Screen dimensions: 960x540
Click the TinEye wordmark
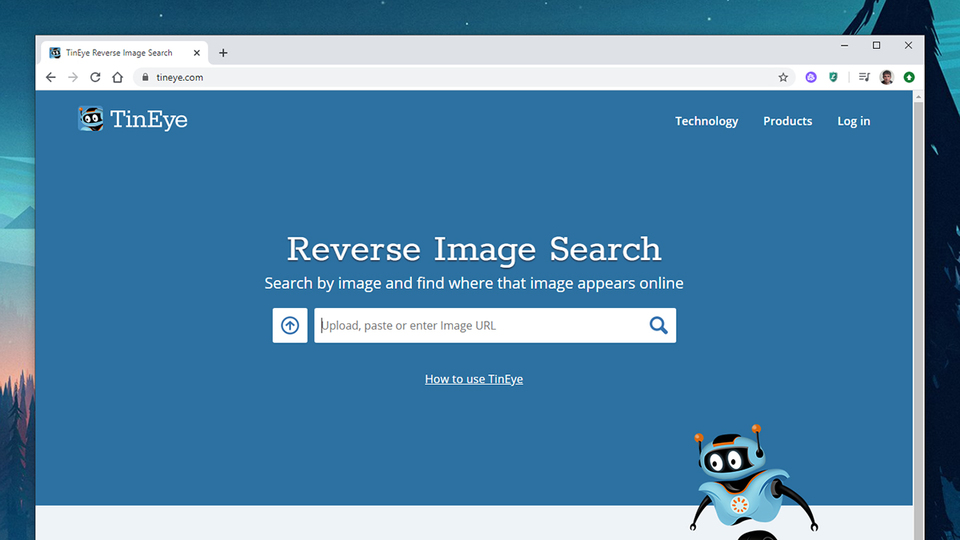[149, 119]
